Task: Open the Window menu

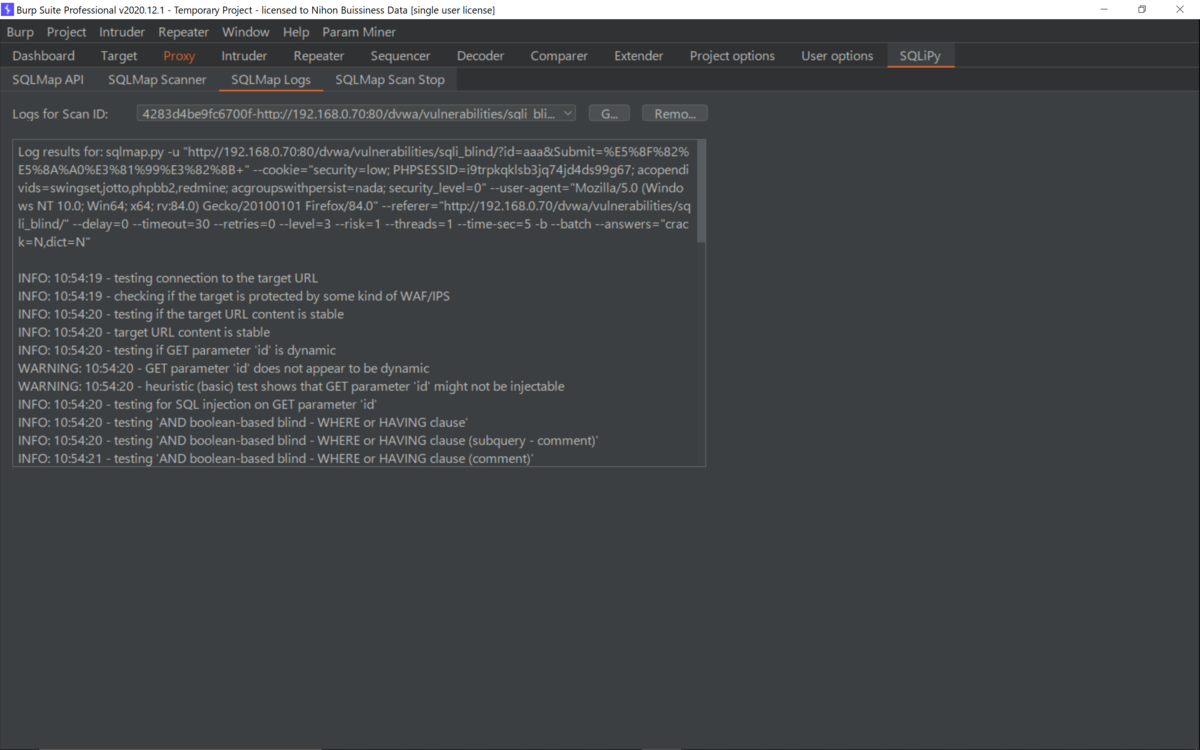Action: tap(246, 32)
